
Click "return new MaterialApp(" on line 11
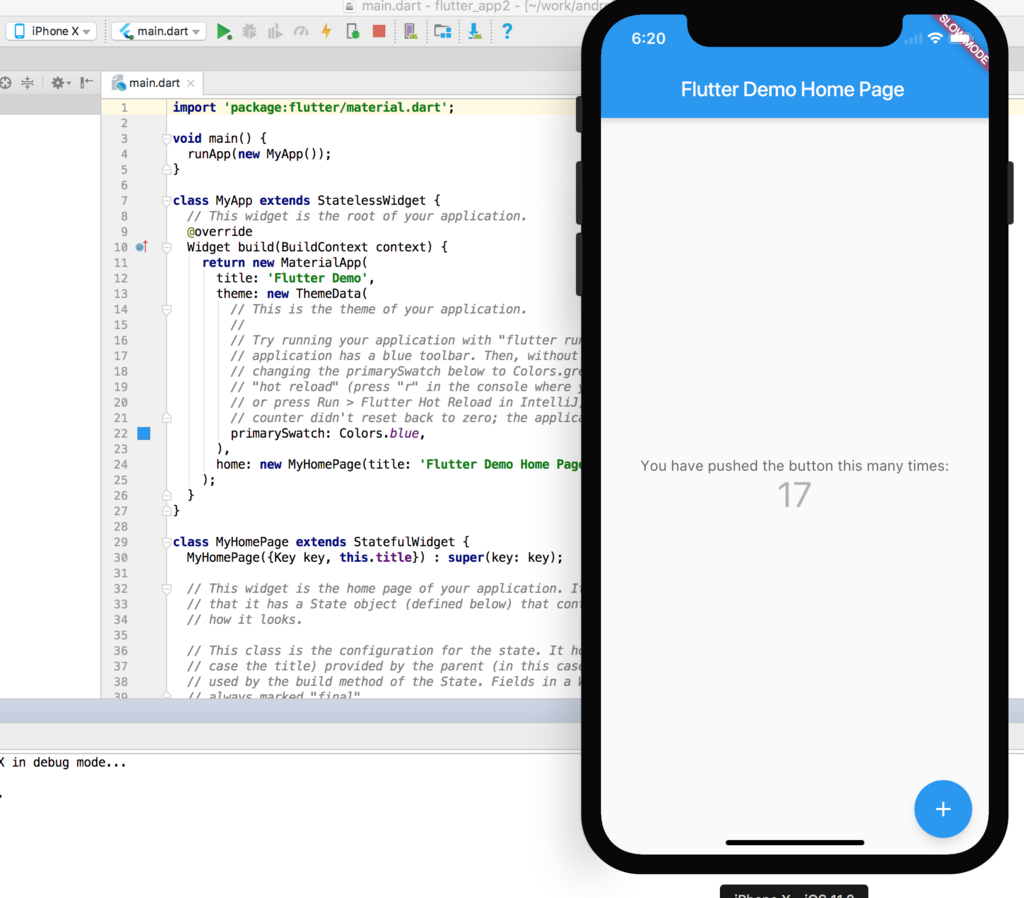[285, 263]
